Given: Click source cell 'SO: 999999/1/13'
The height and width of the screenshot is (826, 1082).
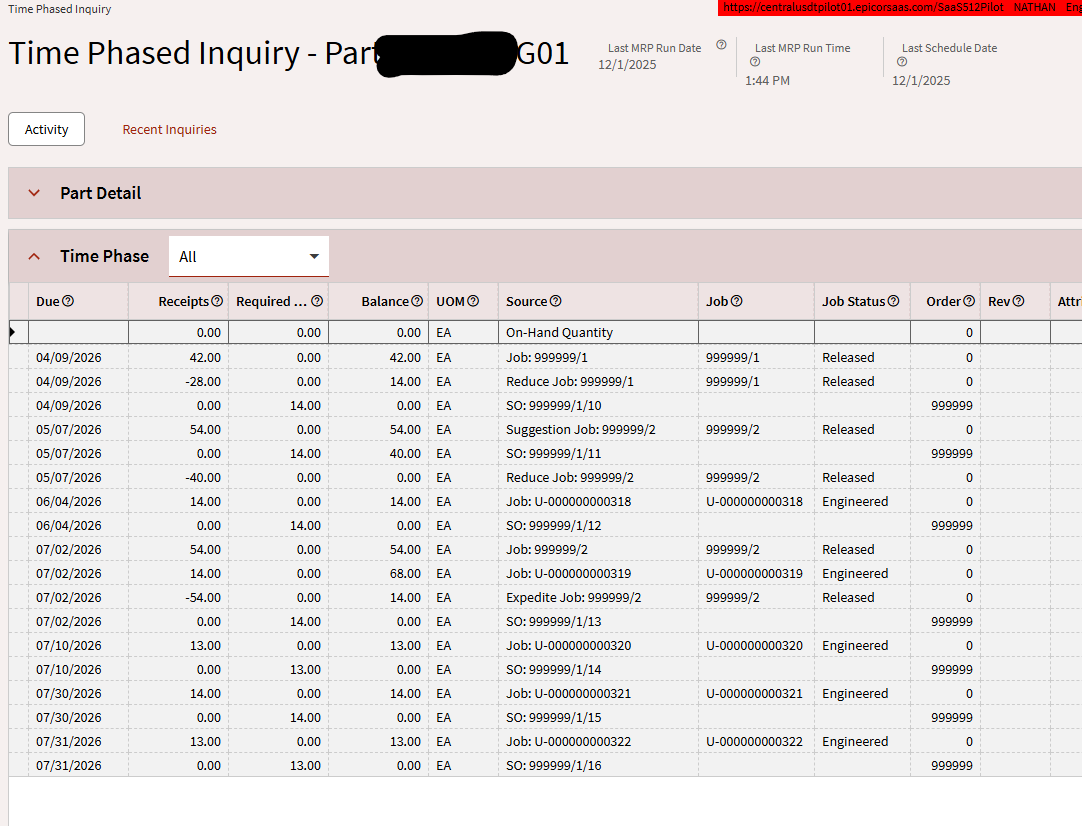Looking at the screenshot, I should click(x=598, y=621).
